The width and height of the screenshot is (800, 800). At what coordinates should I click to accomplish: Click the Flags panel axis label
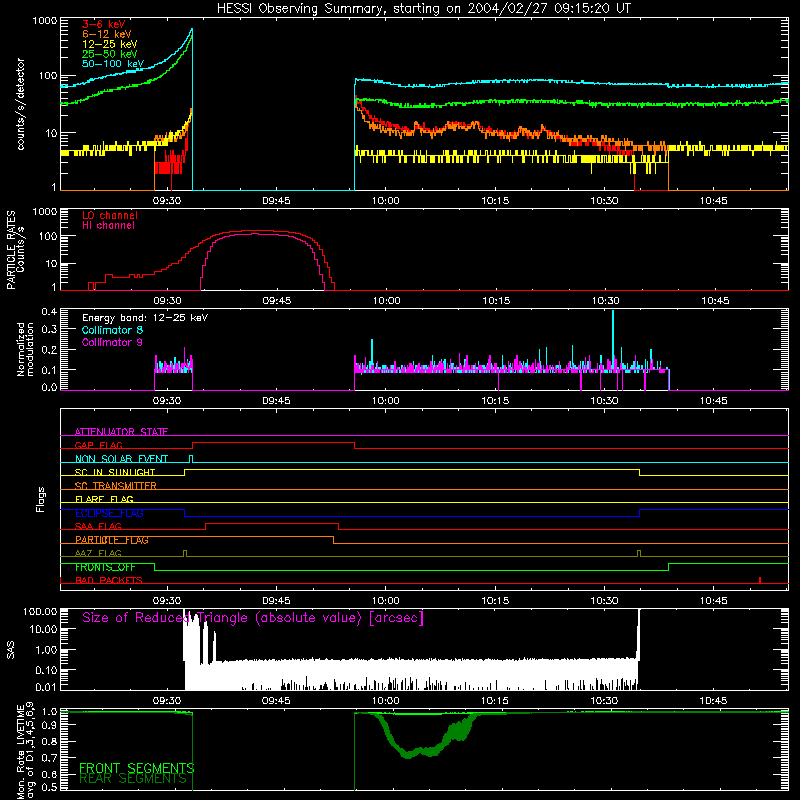41,499
